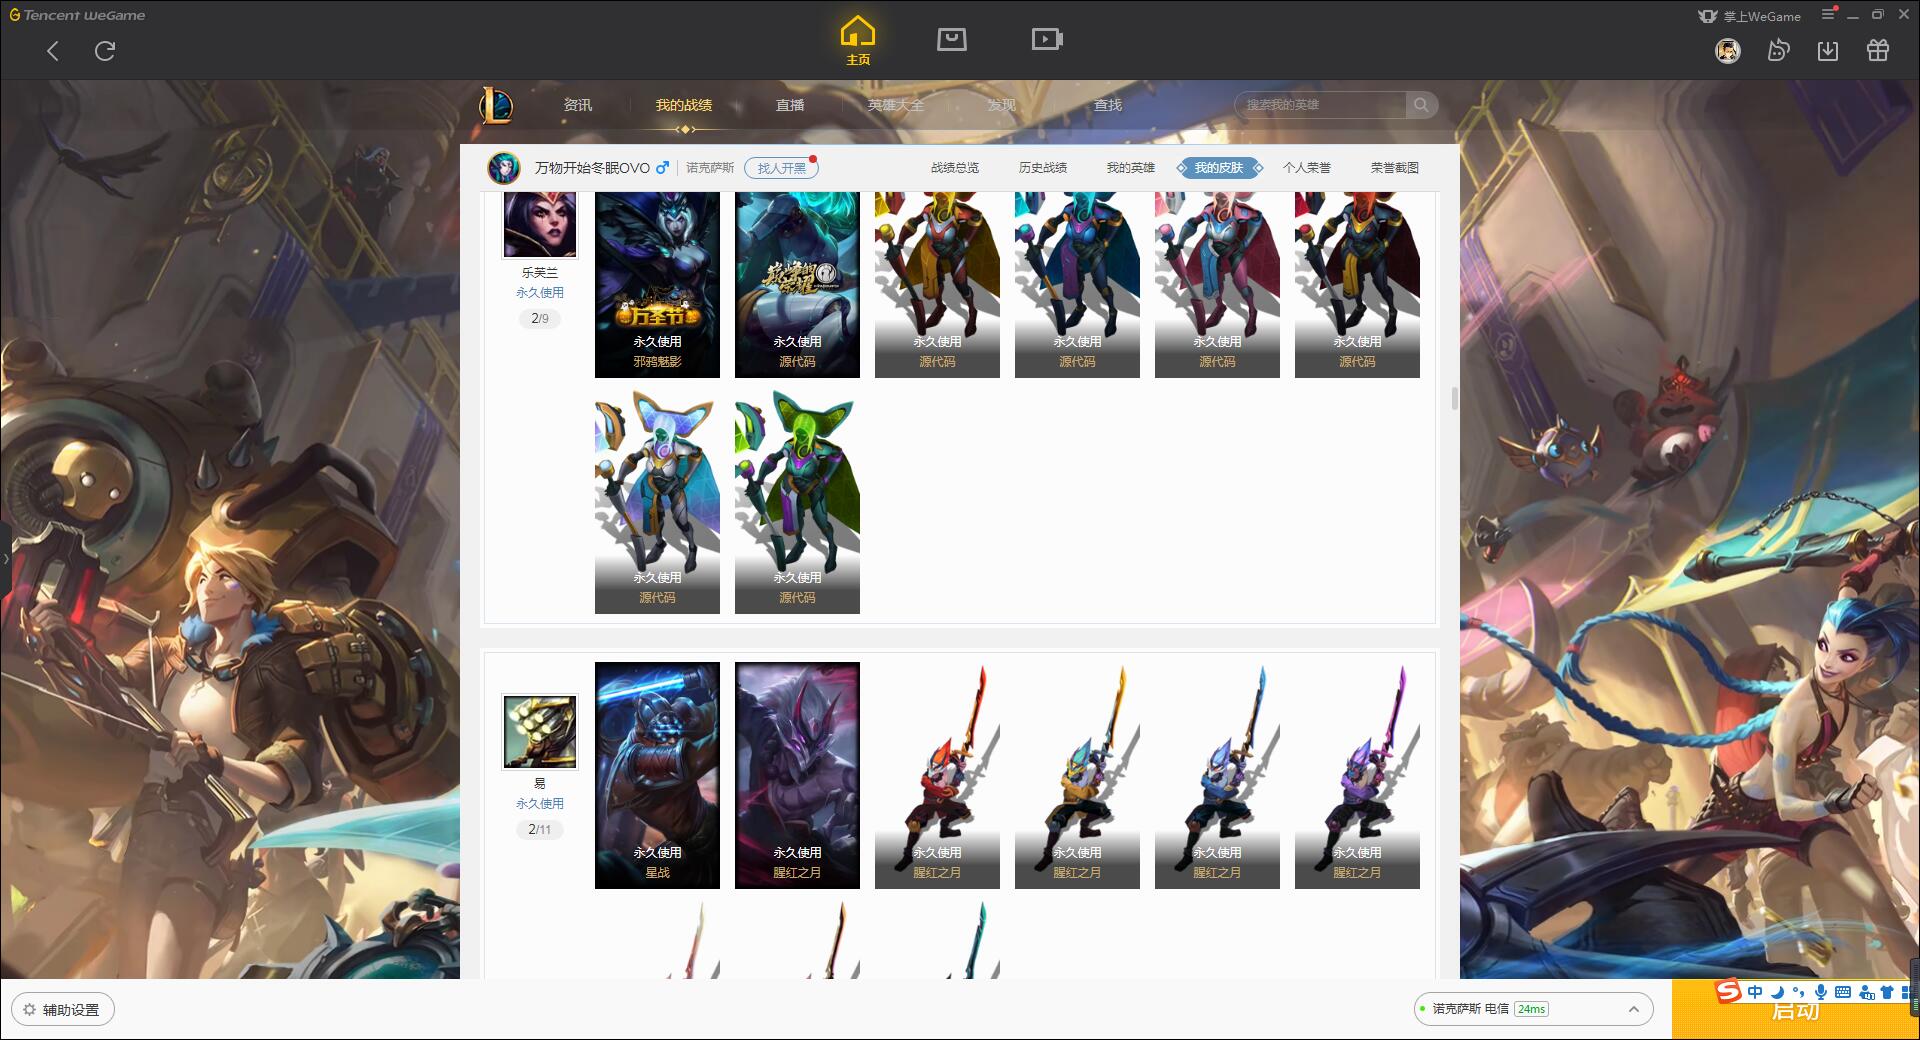Open the Sogou skin shirt icon
1920x1040 pixels.
point(1887,992)
